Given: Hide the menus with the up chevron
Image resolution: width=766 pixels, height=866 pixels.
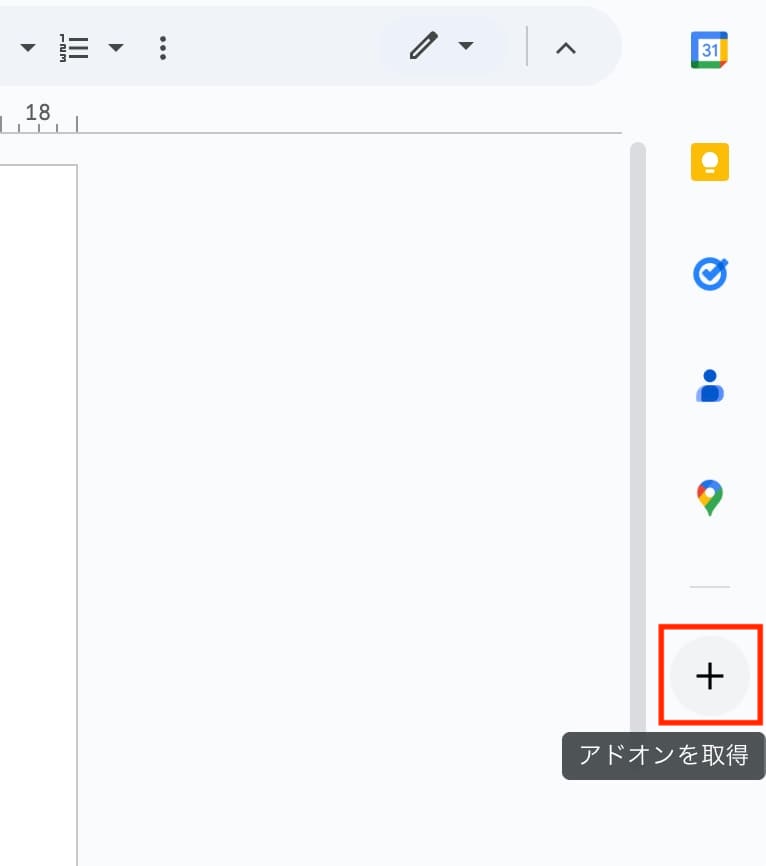Looking at the screenshot, I should [565, 48].
